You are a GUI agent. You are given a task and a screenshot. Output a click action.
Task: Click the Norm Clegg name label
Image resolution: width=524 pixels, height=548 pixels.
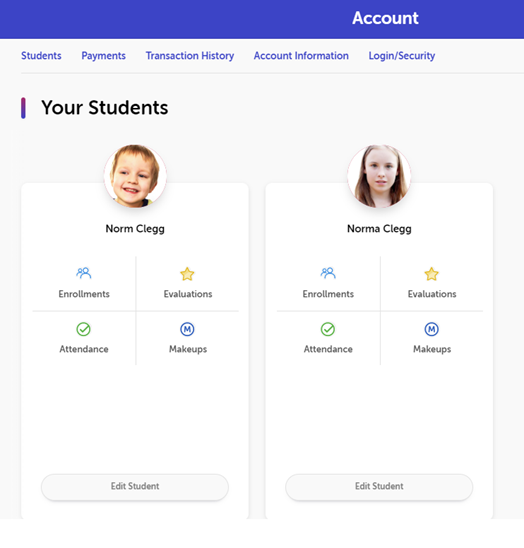(135, 229)
